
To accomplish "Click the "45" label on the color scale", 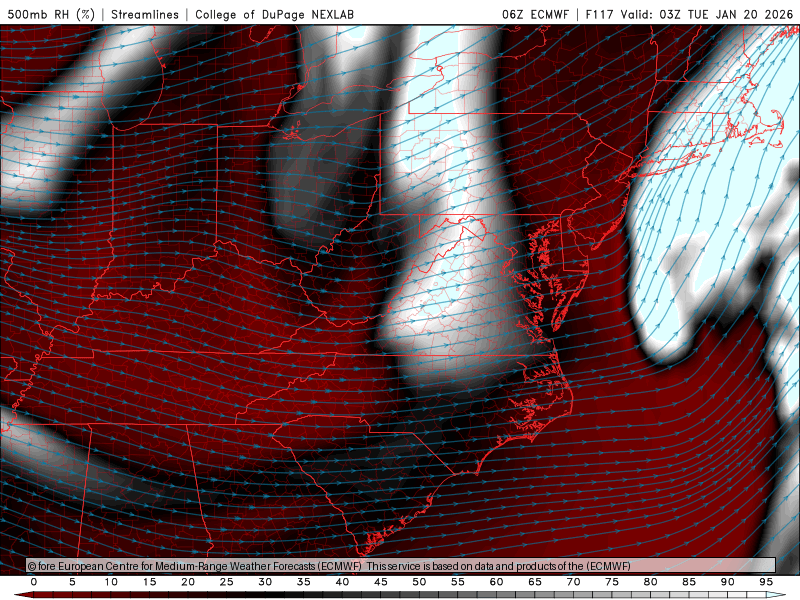I will (381, 582).
